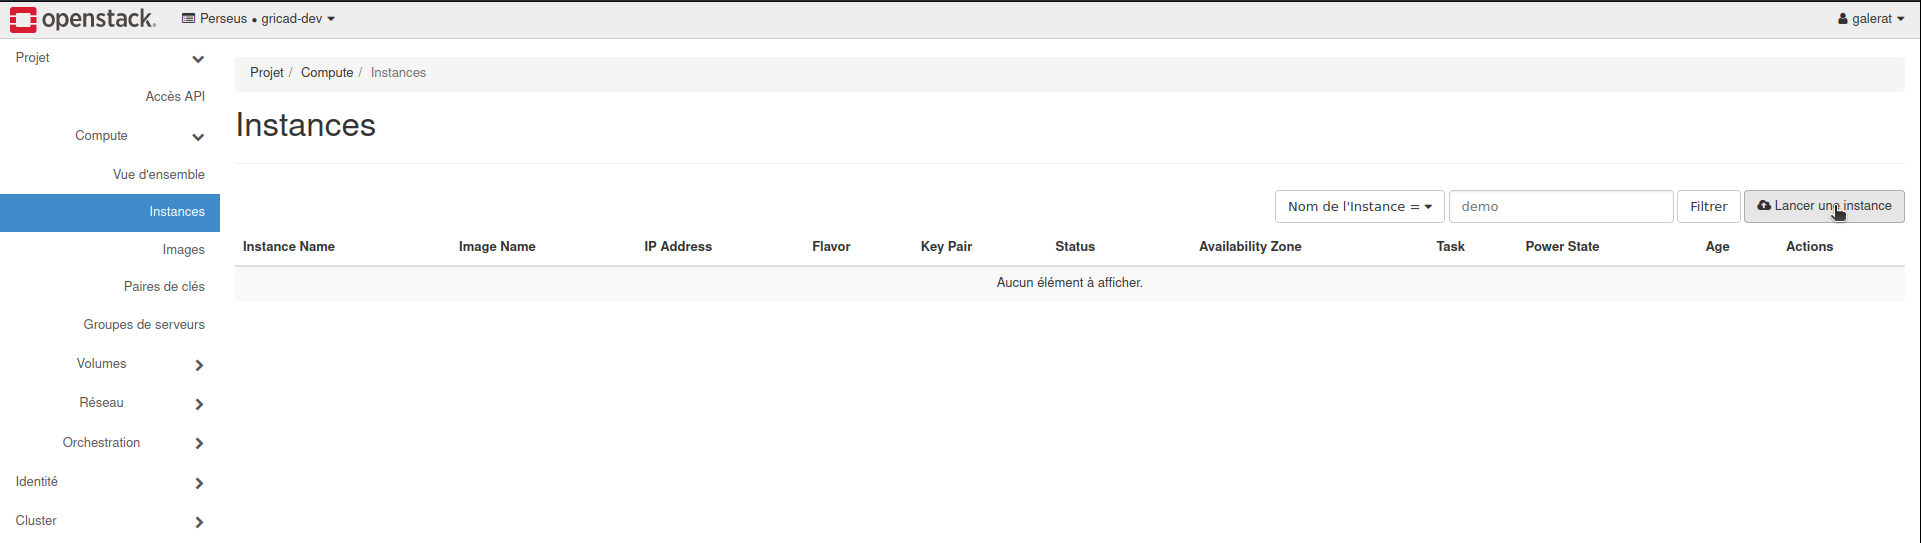Click Lancer une instance button

(1824, 206)
